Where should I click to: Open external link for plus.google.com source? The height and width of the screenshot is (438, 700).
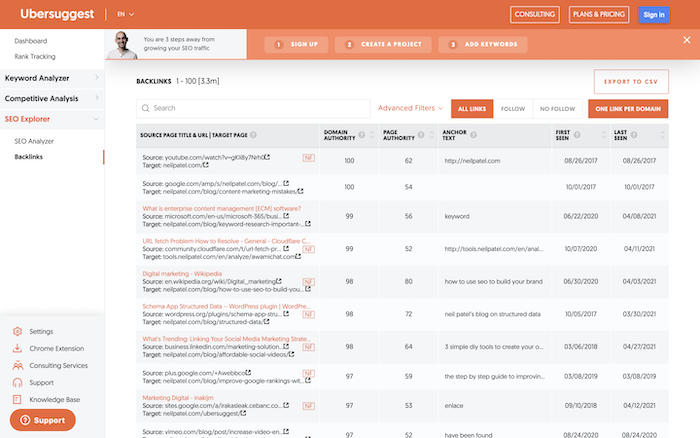(x=248, y=373)
